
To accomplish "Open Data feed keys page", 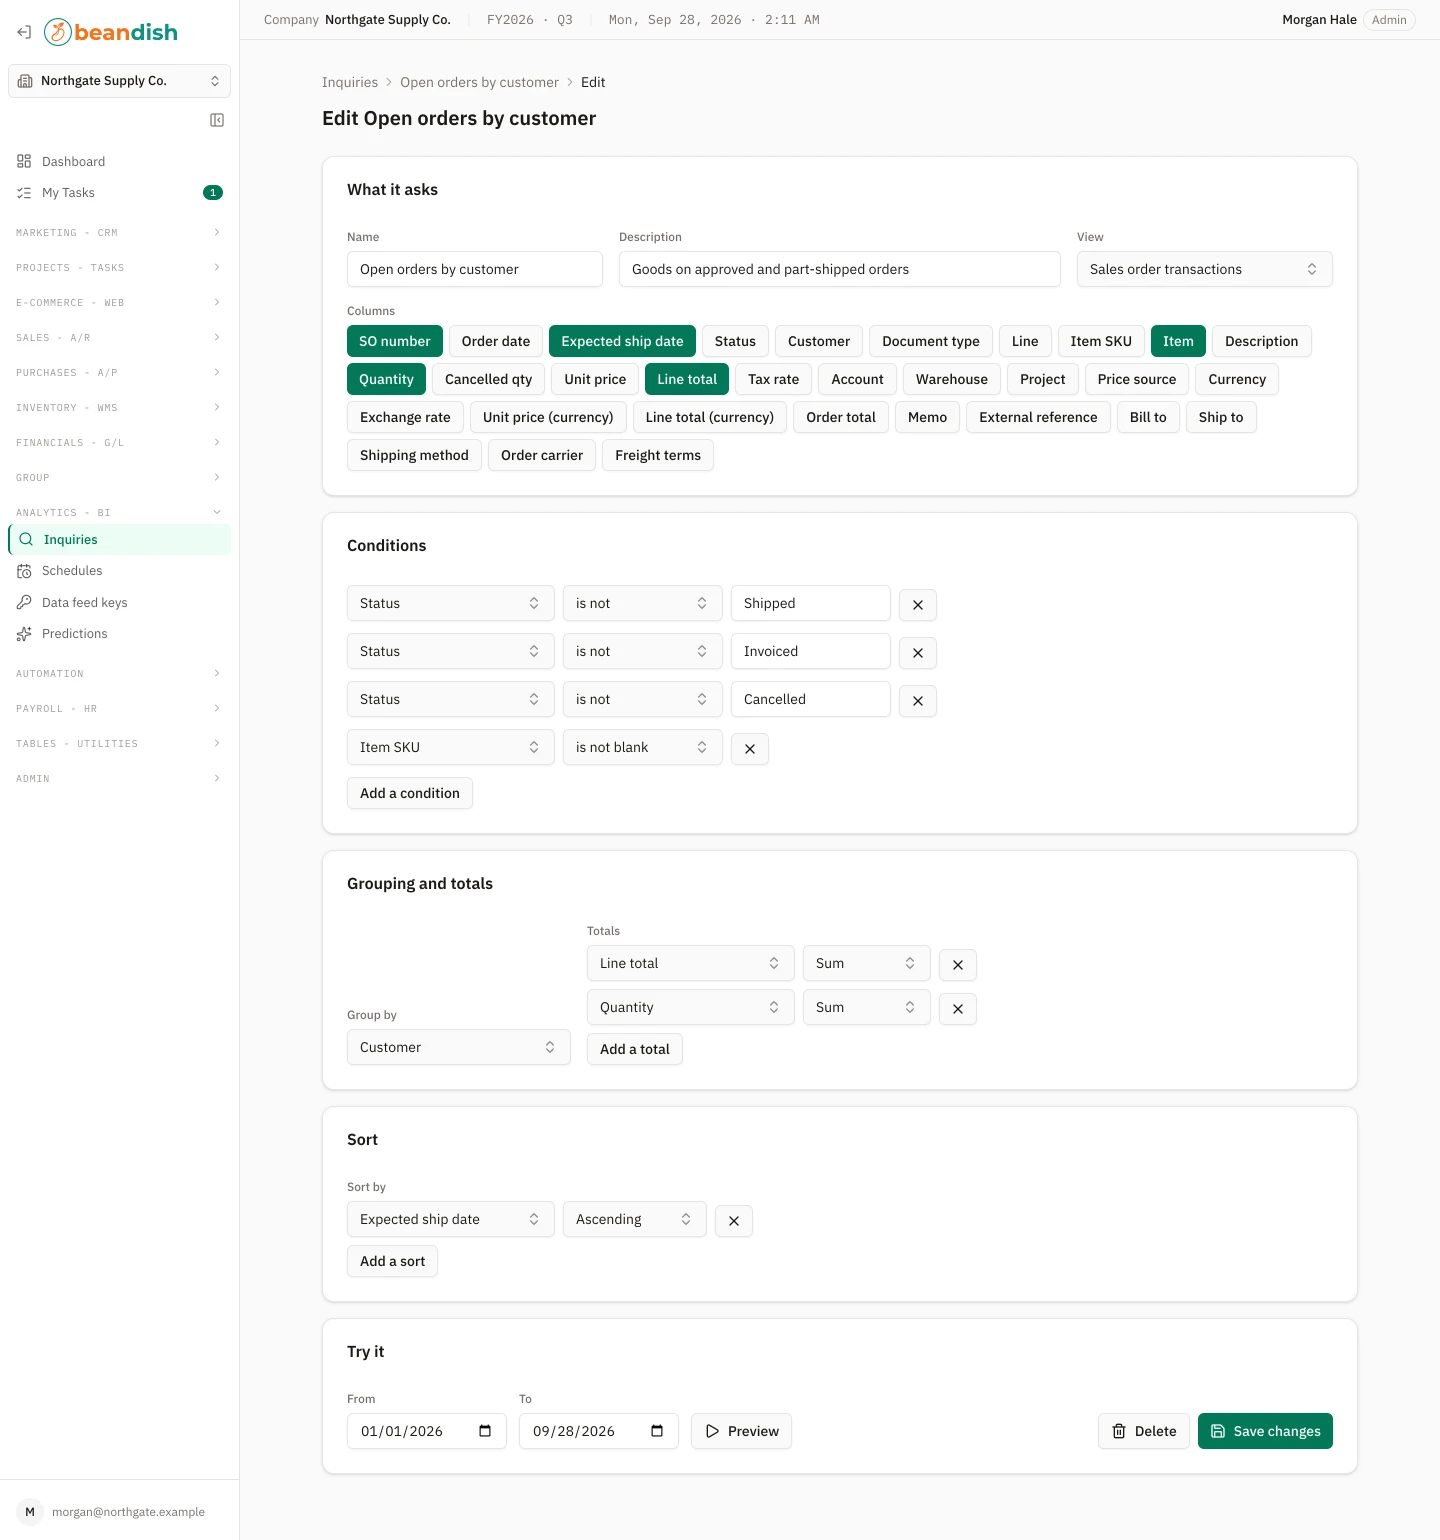I will pyautogui.click(x=119, y=602).
